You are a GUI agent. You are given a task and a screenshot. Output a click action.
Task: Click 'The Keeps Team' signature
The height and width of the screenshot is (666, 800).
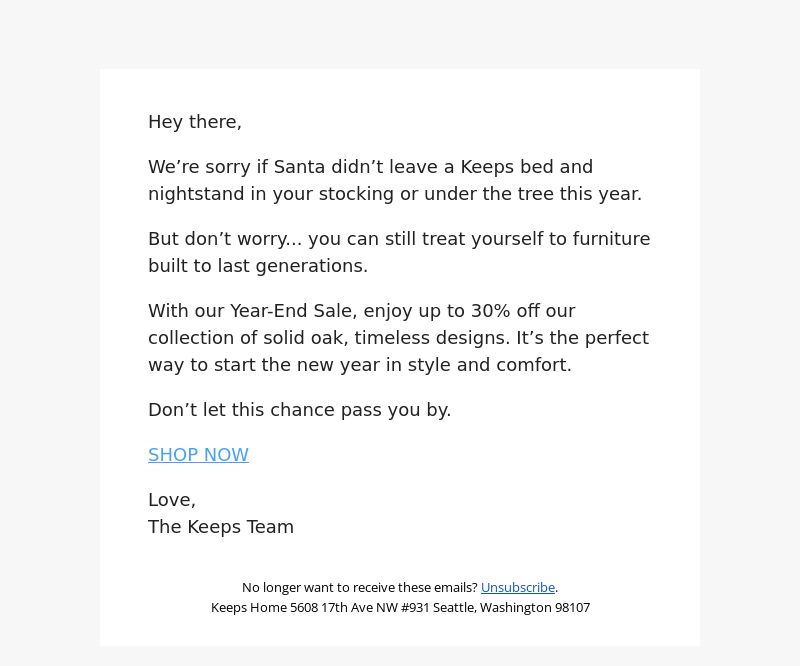[x=221, y=527]
